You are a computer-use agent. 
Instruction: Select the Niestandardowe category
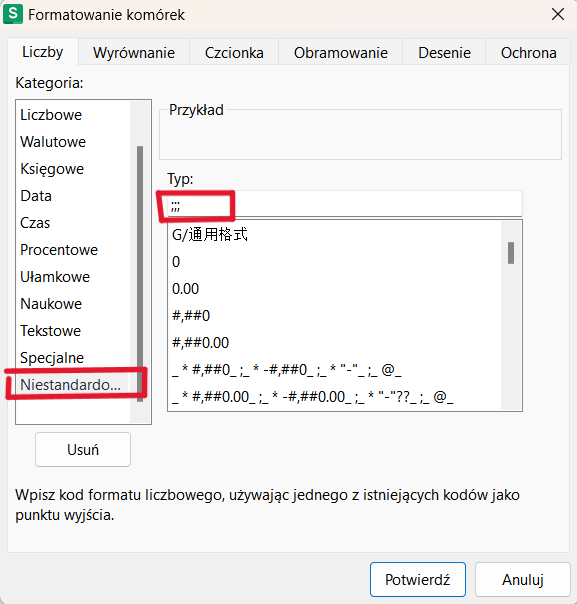click(73, 384)
